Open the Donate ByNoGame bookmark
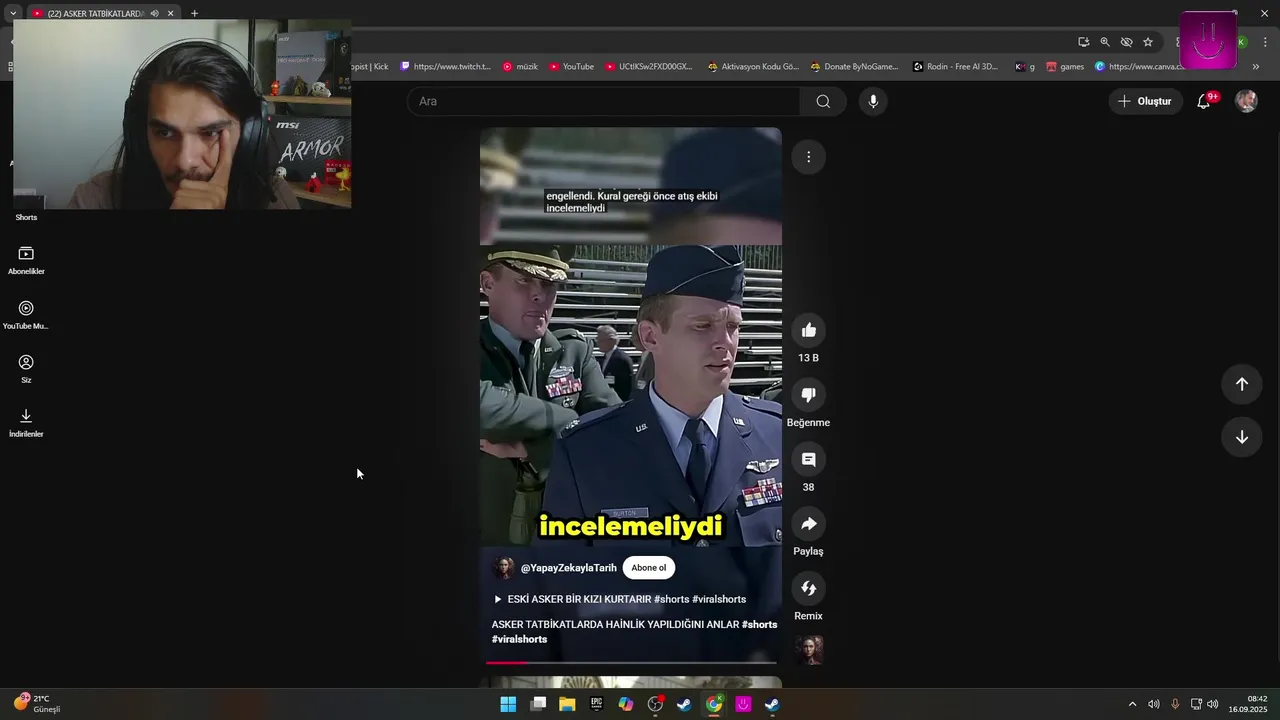This screenshot has width=1280, height=720. click(854, 67)
